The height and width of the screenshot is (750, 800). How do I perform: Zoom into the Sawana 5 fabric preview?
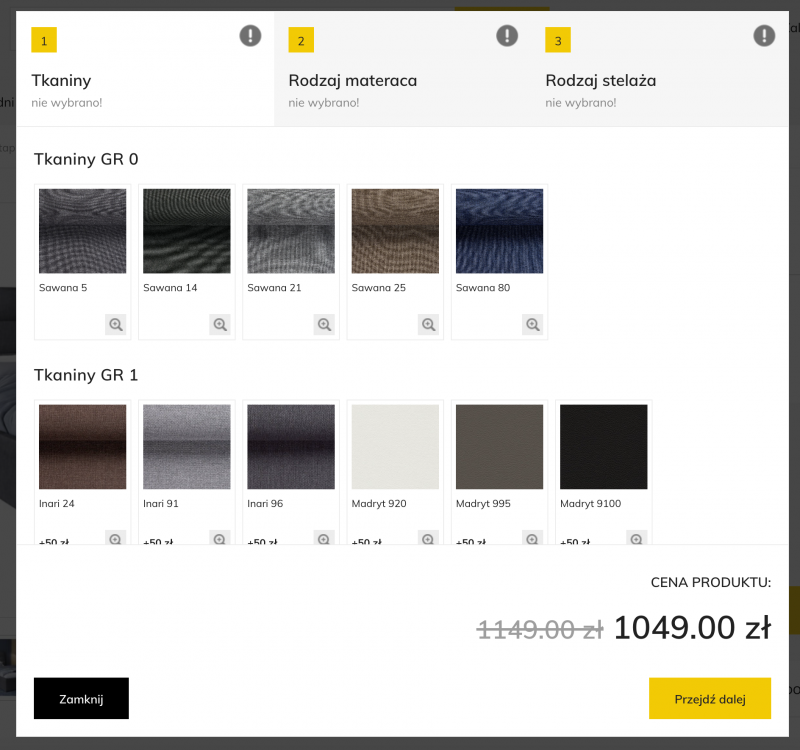click(116, 324)
